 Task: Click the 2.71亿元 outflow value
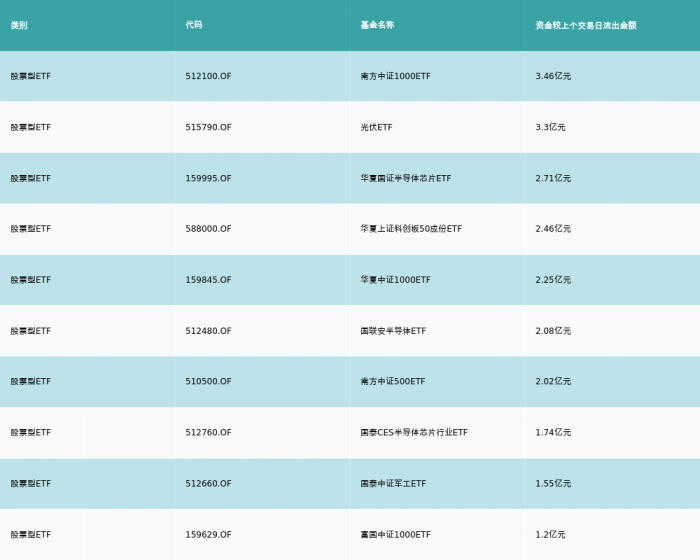[x=553, y=178]
